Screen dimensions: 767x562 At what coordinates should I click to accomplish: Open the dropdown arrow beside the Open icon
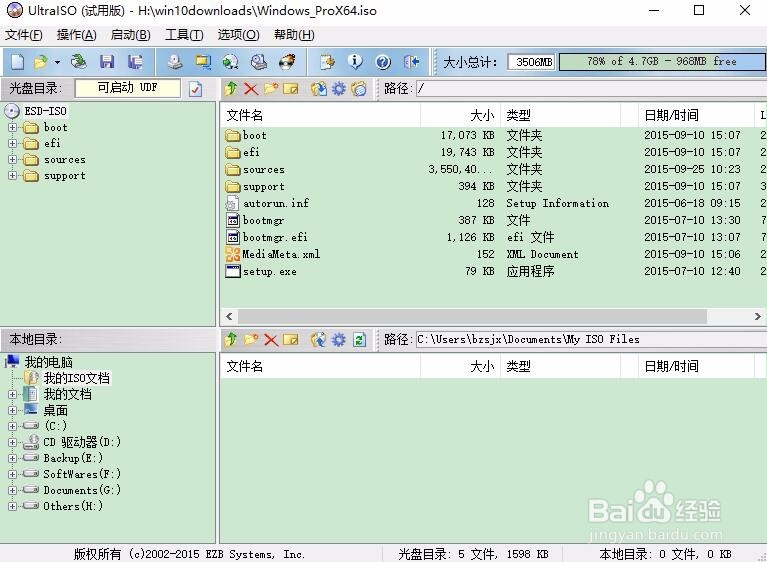[57, 62]
